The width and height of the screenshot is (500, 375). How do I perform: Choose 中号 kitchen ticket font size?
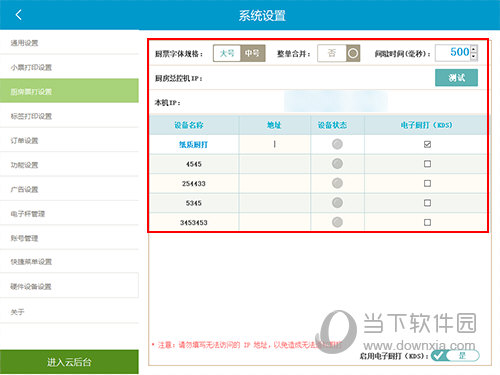(x=252, y=53)
